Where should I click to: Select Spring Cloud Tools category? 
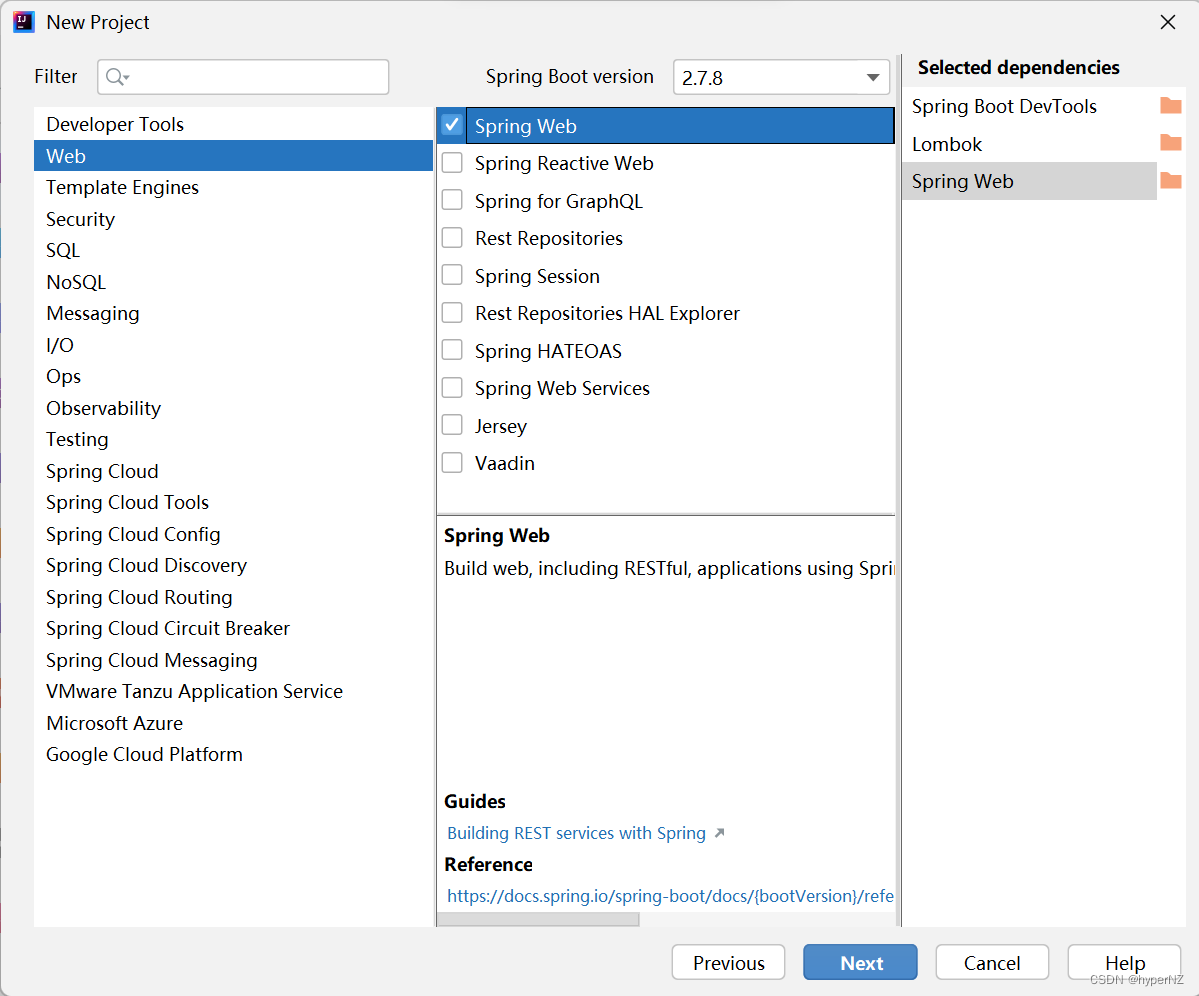[x=233, y=502]
